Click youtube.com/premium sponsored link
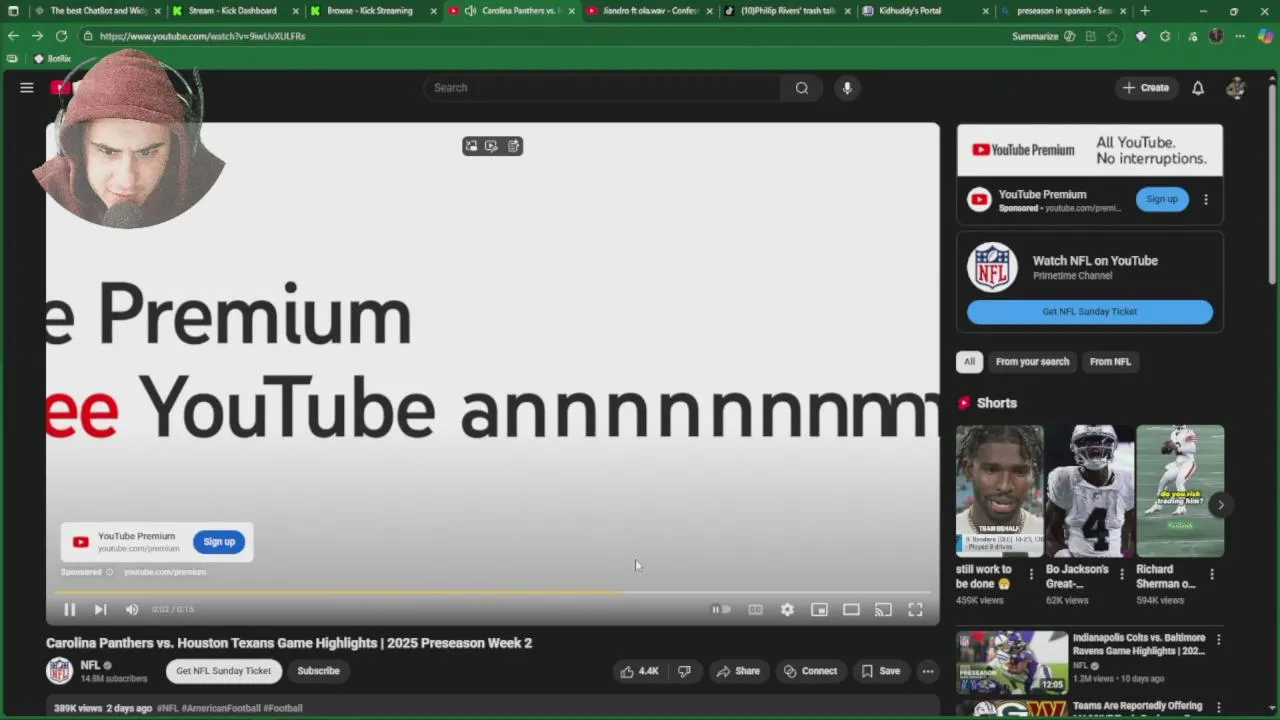Image resolution: width=1280 pixels, height=720 pixels. click(x=165, y=572)
